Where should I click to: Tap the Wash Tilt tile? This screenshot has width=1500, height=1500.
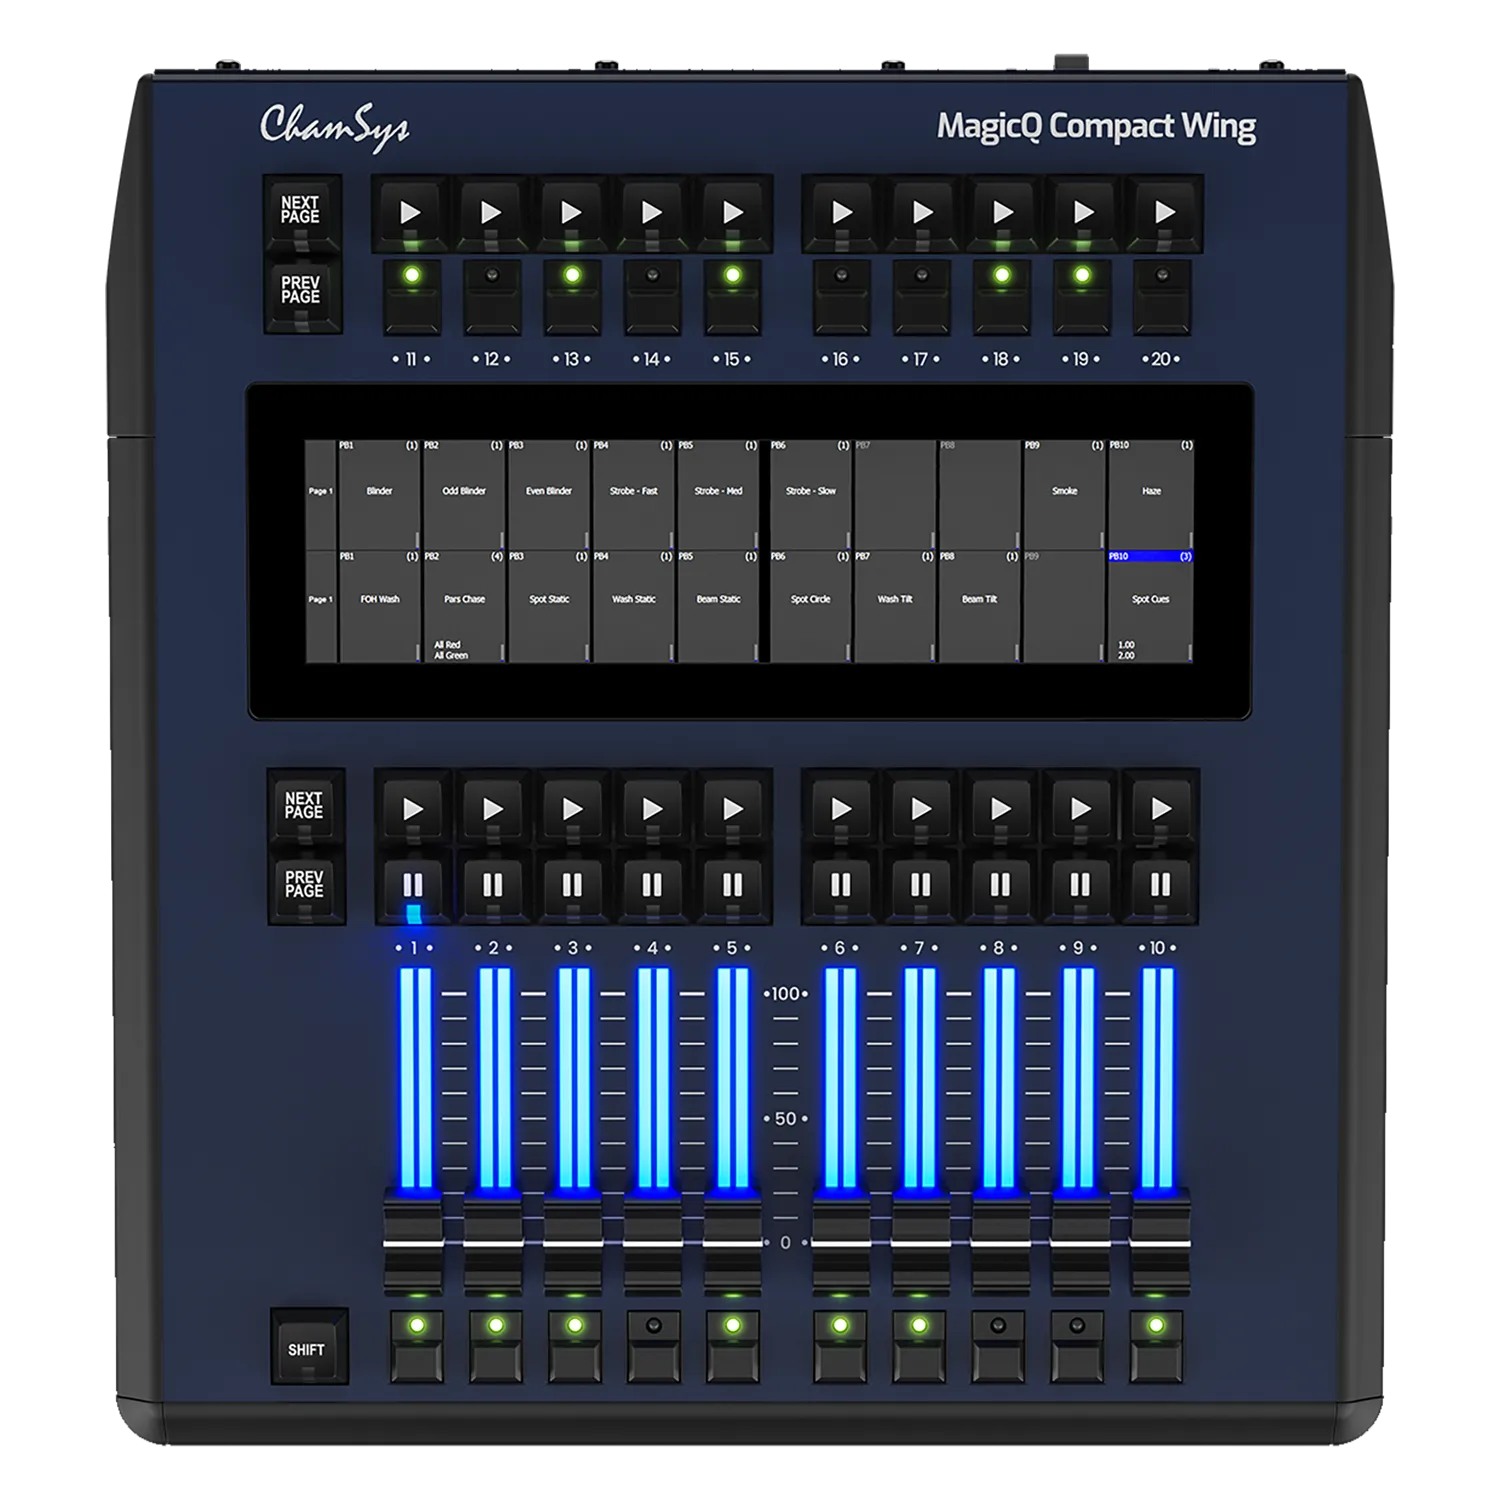(895, 606)
